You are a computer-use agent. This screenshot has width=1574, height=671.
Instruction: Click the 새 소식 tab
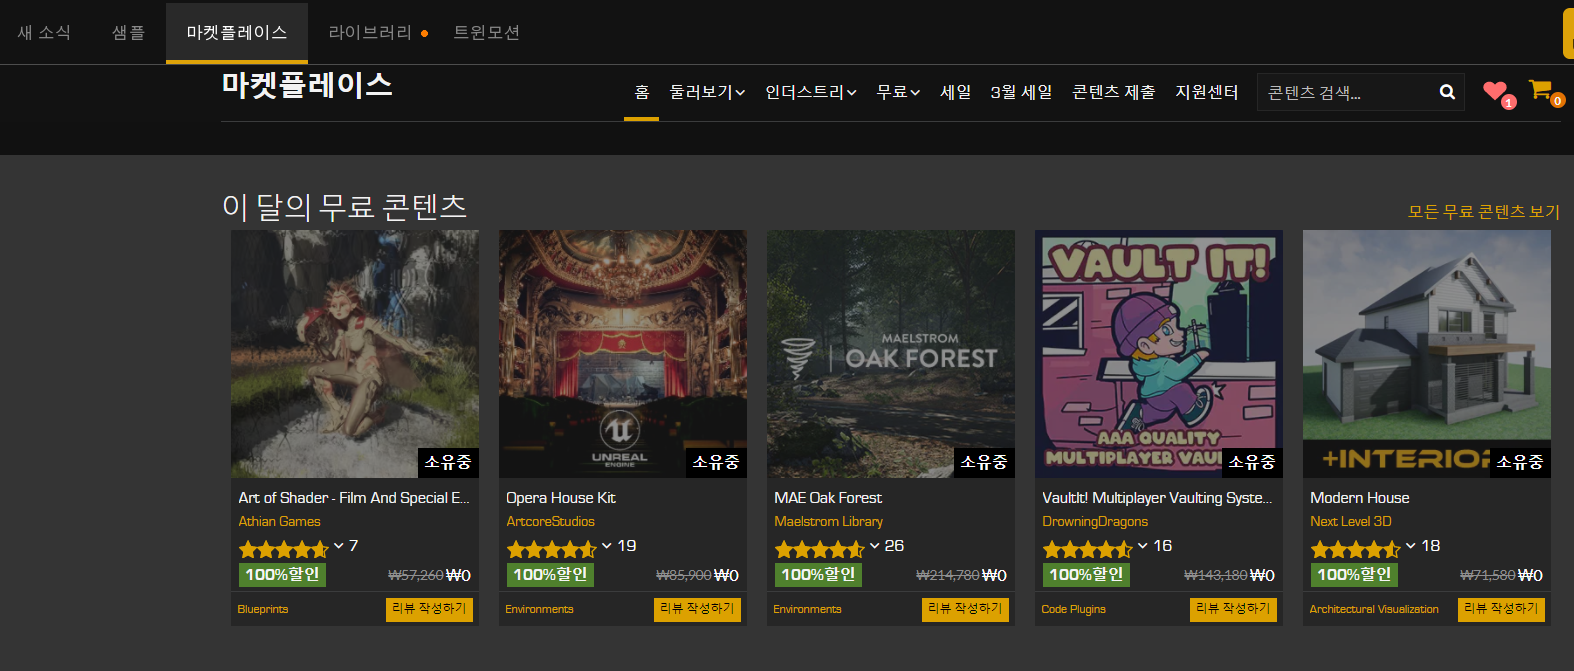click(x=44, y=32)
